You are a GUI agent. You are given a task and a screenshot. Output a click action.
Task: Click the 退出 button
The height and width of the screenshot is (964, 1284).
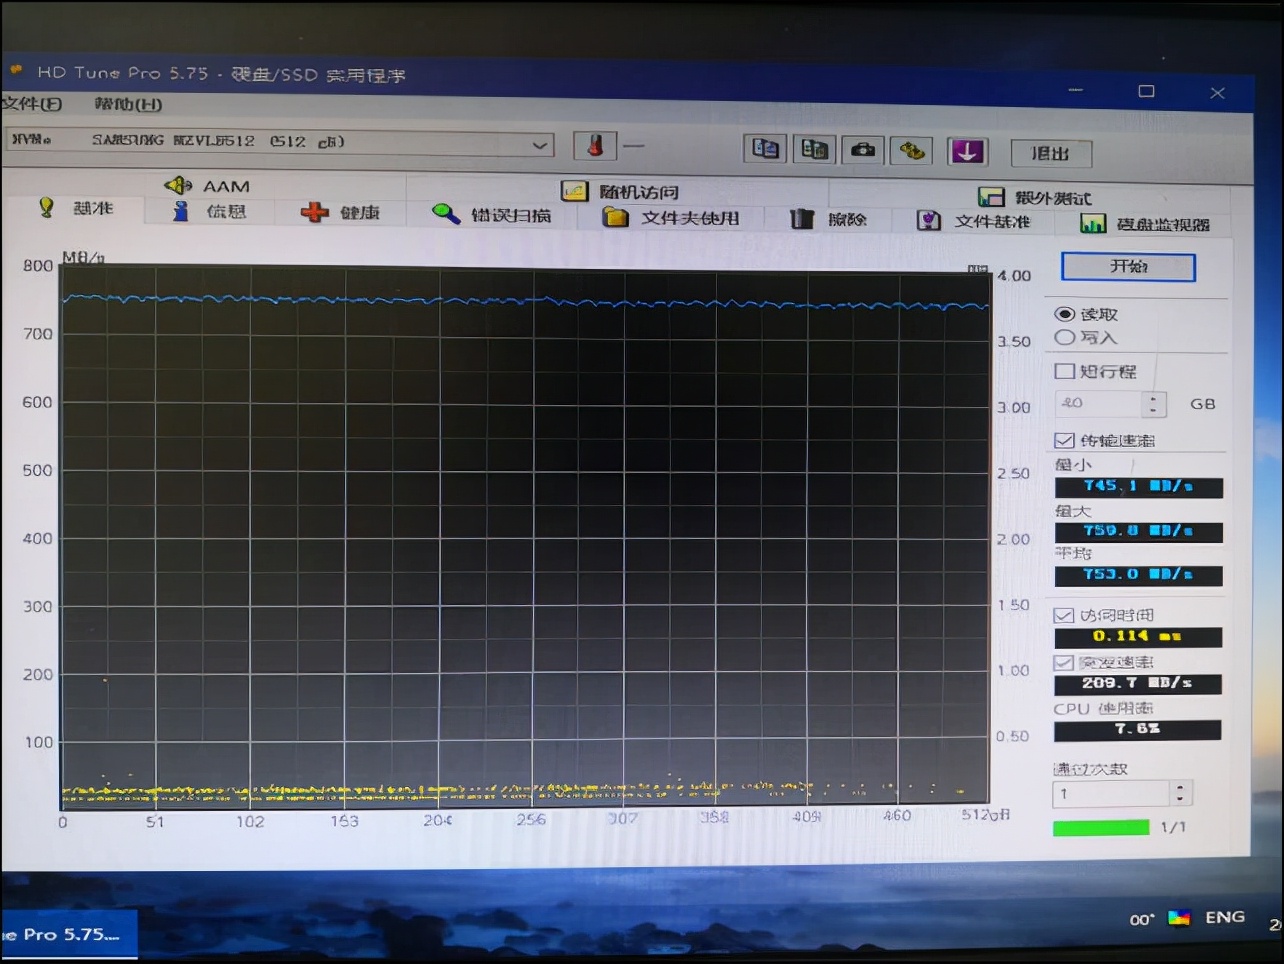pos(1050,153)
